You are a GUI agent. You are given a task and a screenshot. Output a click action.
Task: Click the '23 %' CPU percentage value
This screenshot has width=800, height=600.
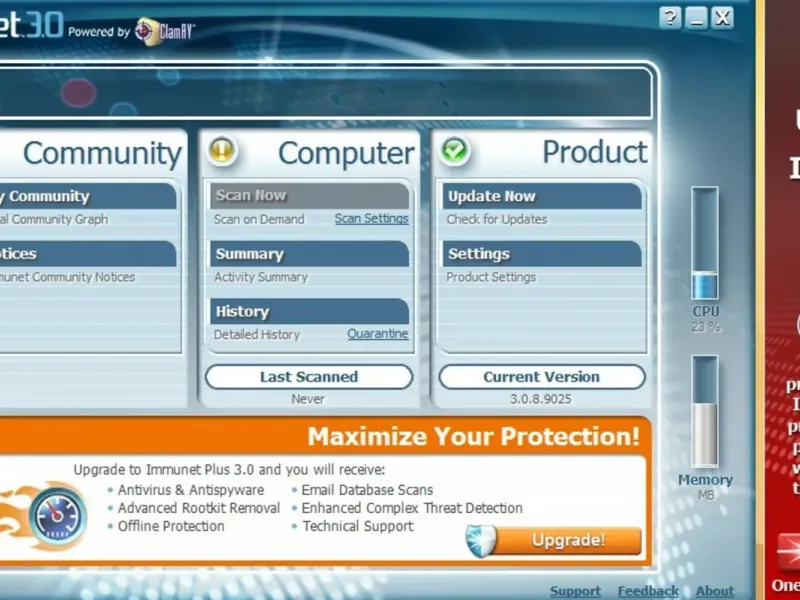pos(706,327)
